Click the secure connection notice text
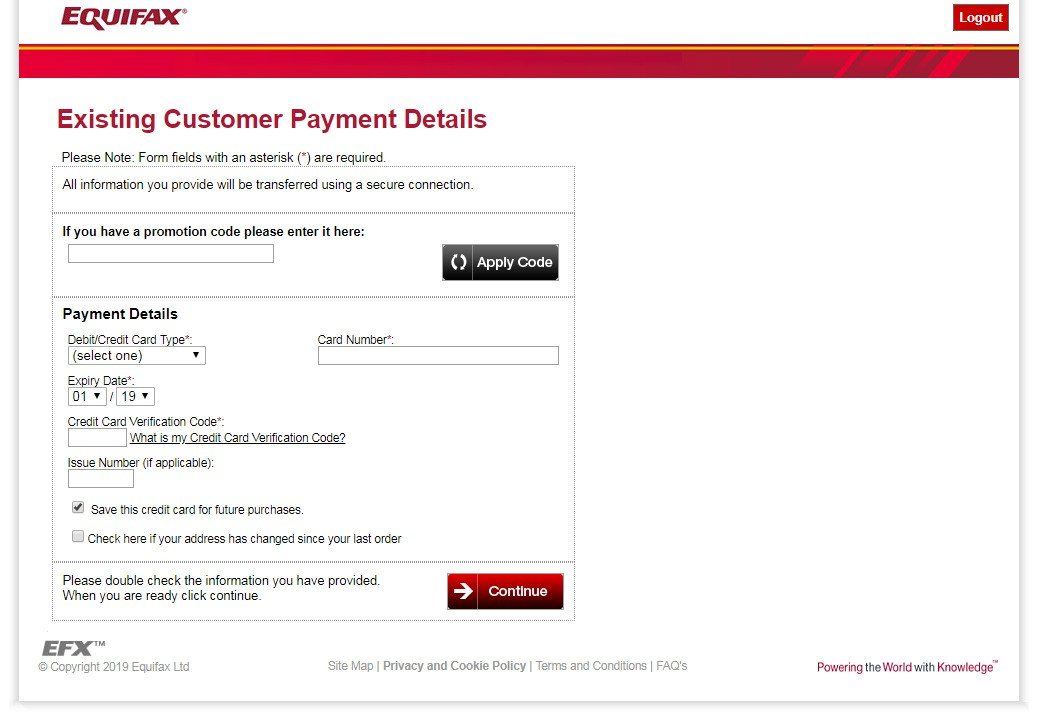Screen dimensions: 1048x723 (268, 184)
